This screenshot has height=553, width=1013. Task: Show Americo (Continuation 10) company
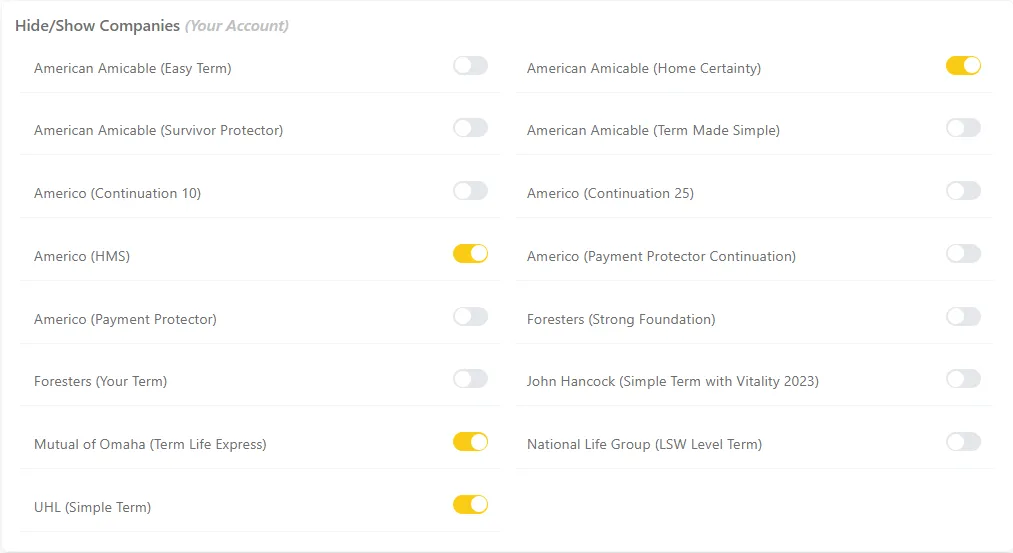coord(470,191)
